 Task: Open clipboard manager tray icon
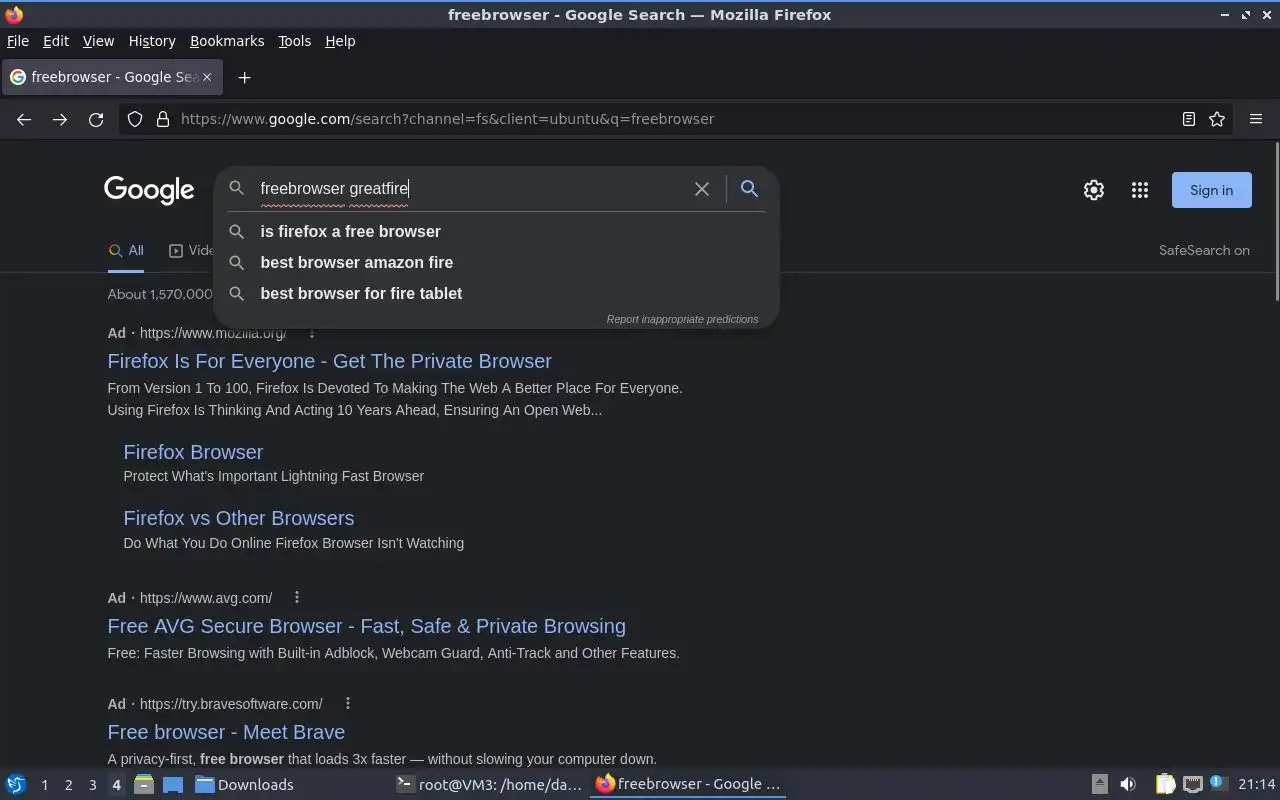[1165, 784]
